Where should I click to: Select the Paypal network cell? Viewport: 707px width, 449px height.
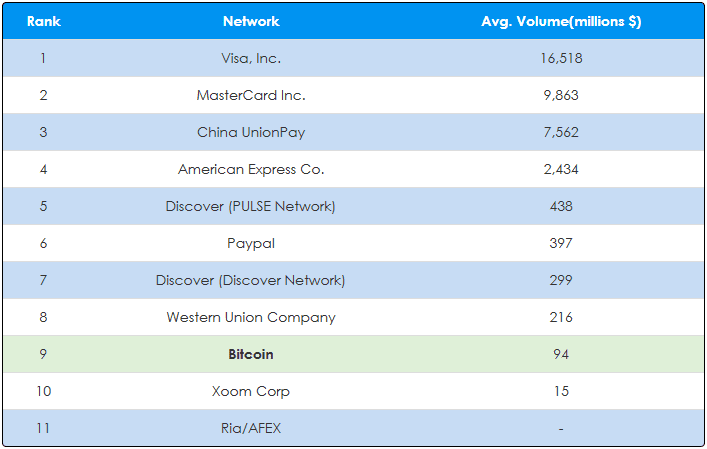251,243
